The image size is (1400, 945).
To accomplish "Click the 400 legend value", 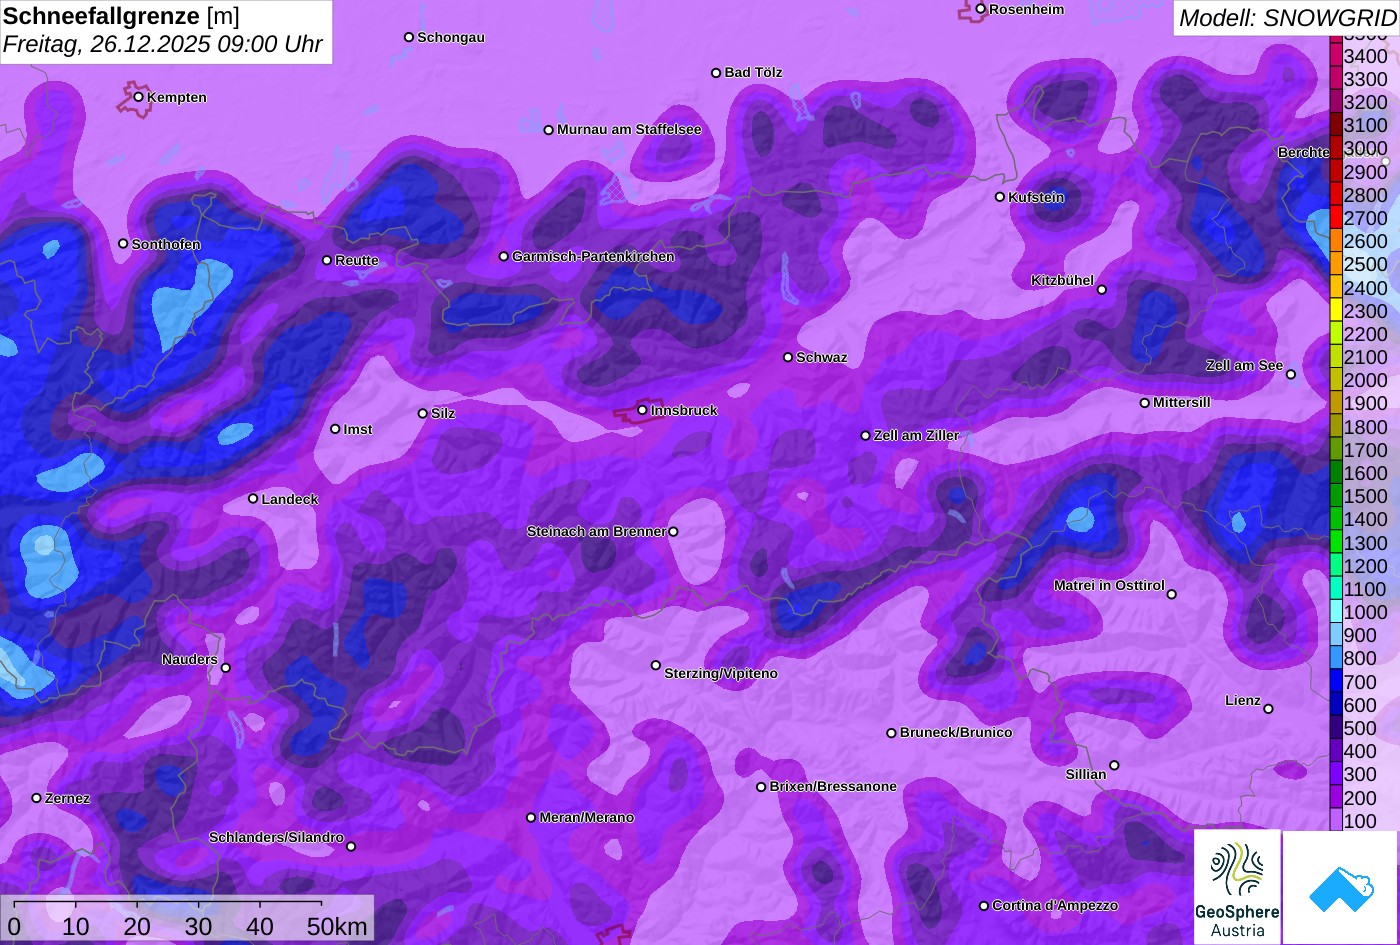I will pyautogui.click(x=1360, y=751).
